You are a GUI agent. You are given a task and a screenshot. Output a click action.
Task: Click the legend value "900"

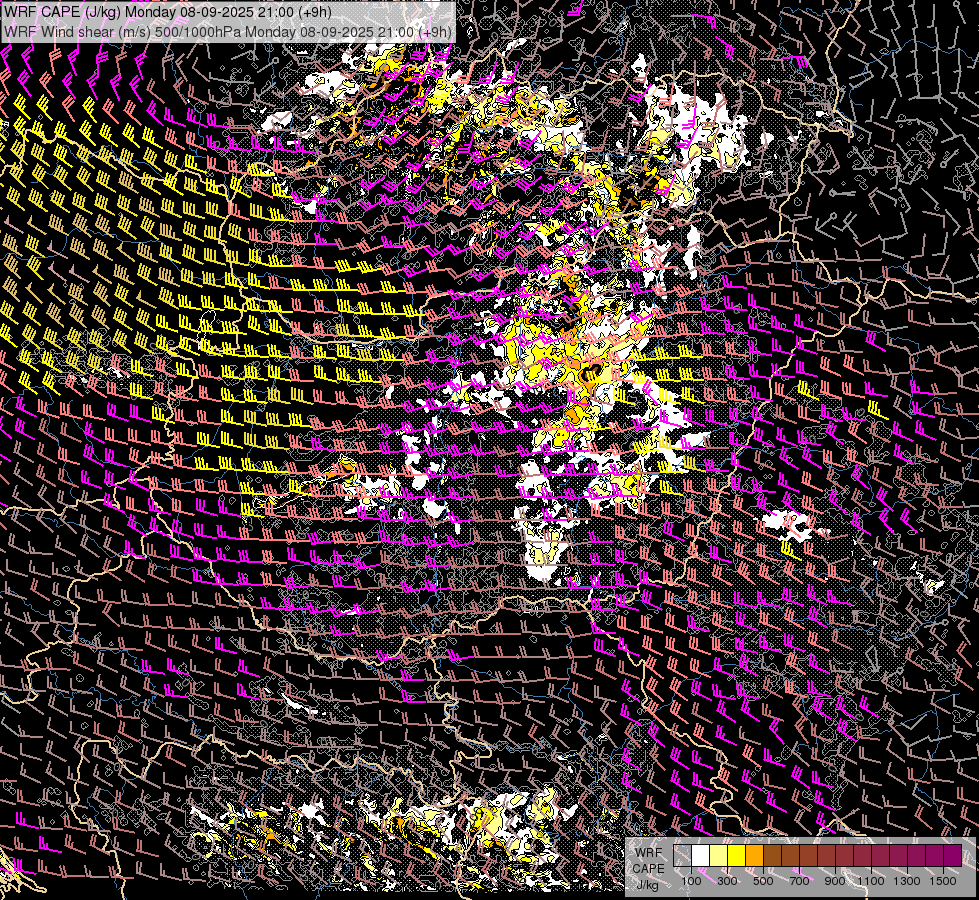point(835,881)
